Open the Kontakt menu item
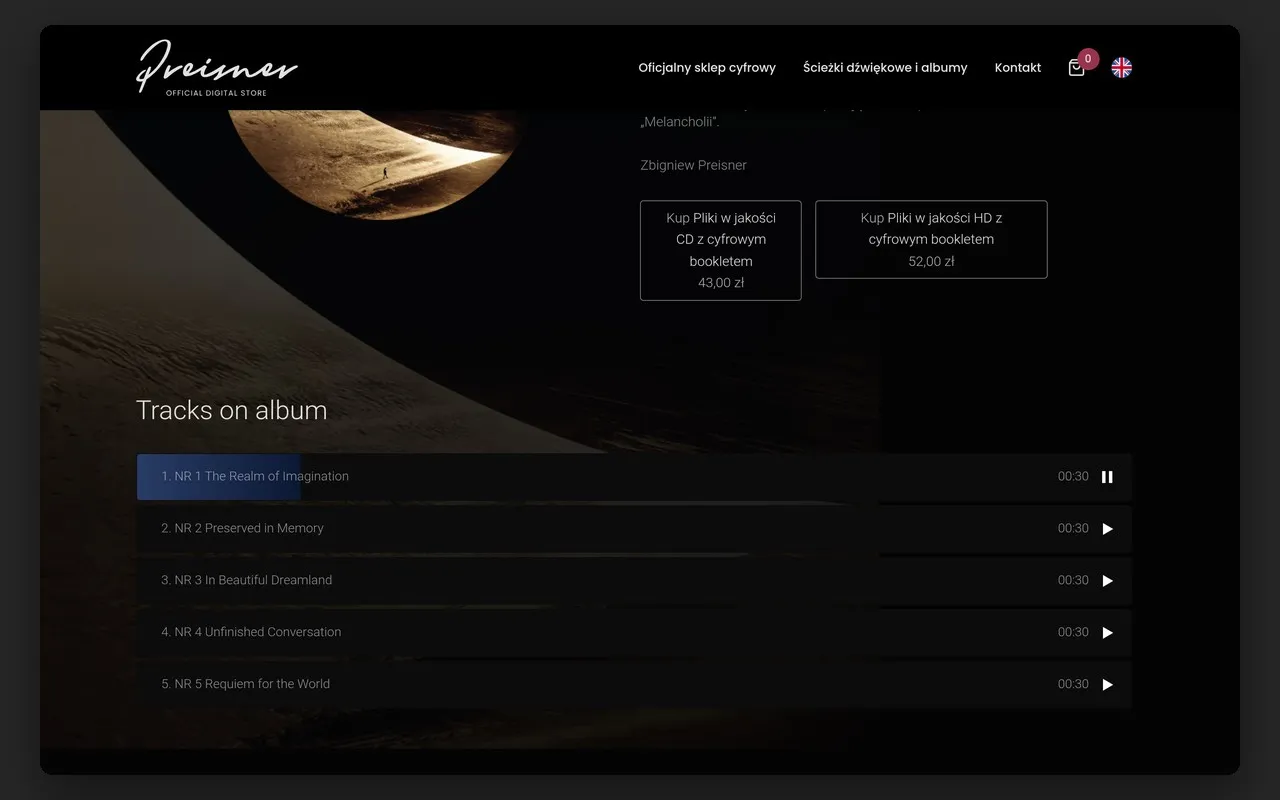Screen dimensions: 1280x800 (1018, 68)
